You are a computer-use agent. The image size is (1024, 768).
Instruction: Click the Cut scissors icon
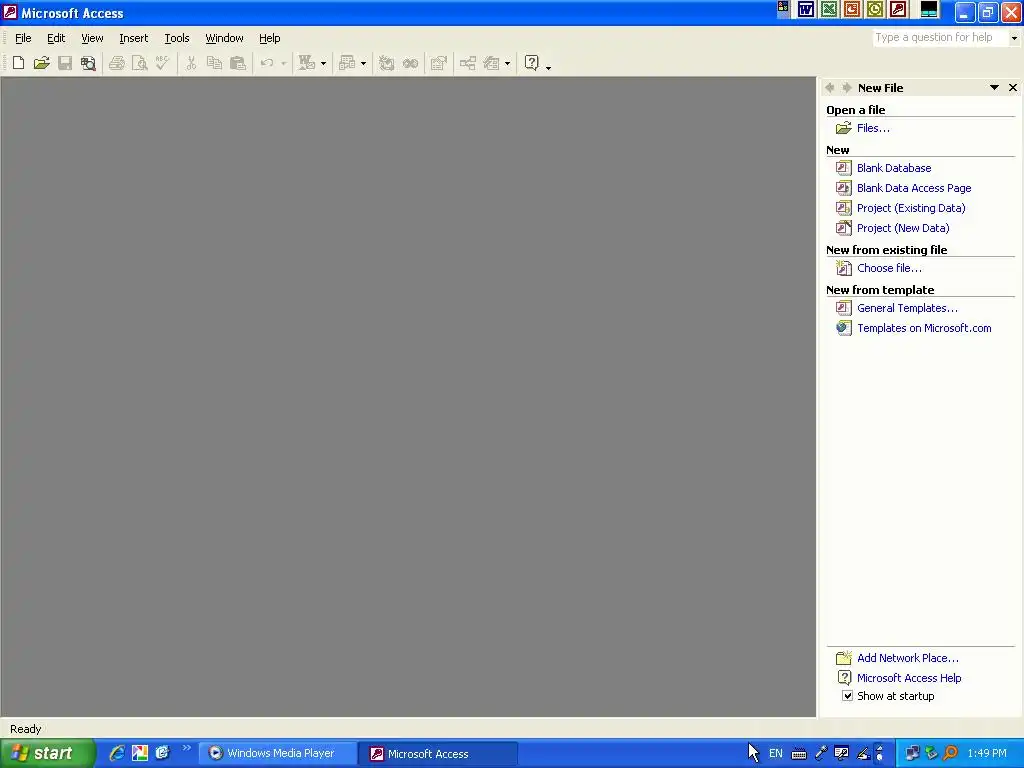coord(191,63)
